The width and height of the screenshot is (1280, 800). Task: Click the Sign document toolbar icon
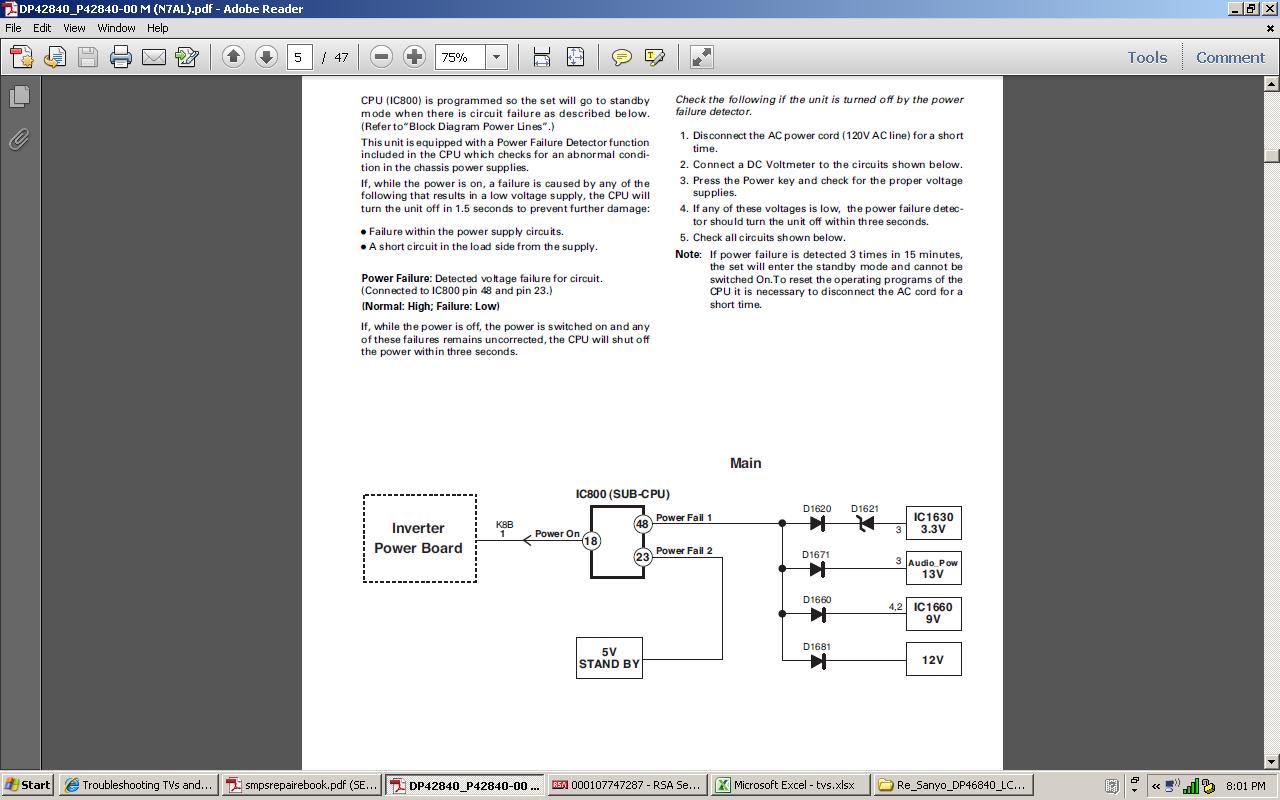[187, 57]
